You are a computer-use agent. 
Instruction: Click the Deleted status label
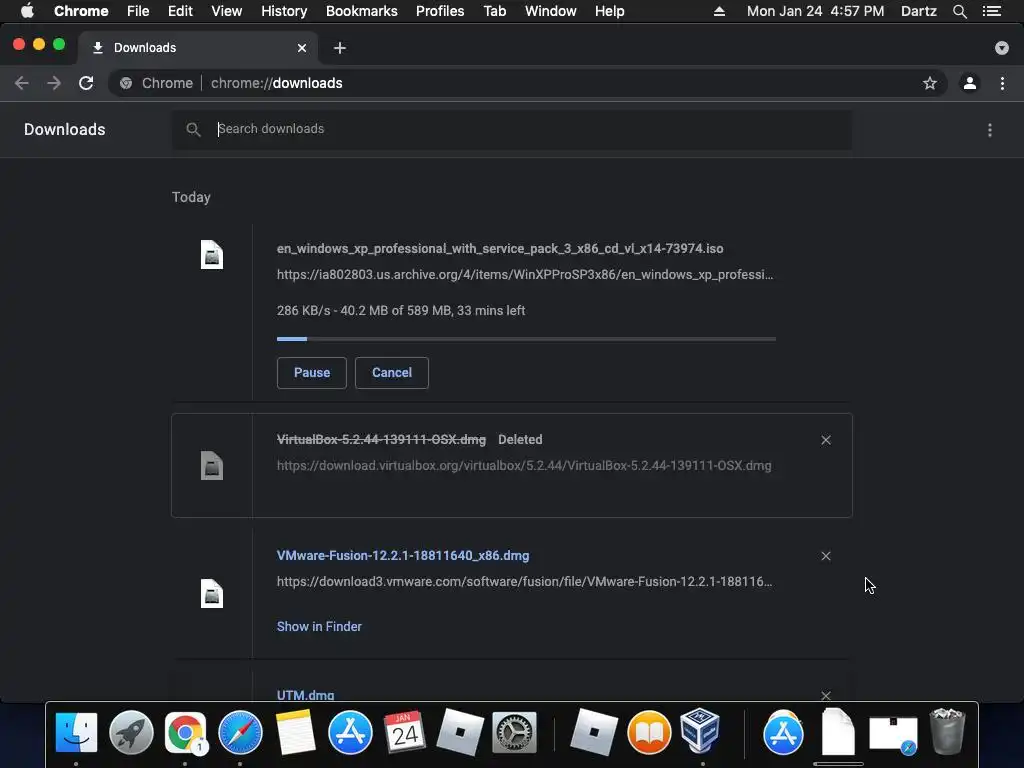[x=520, y=440]
